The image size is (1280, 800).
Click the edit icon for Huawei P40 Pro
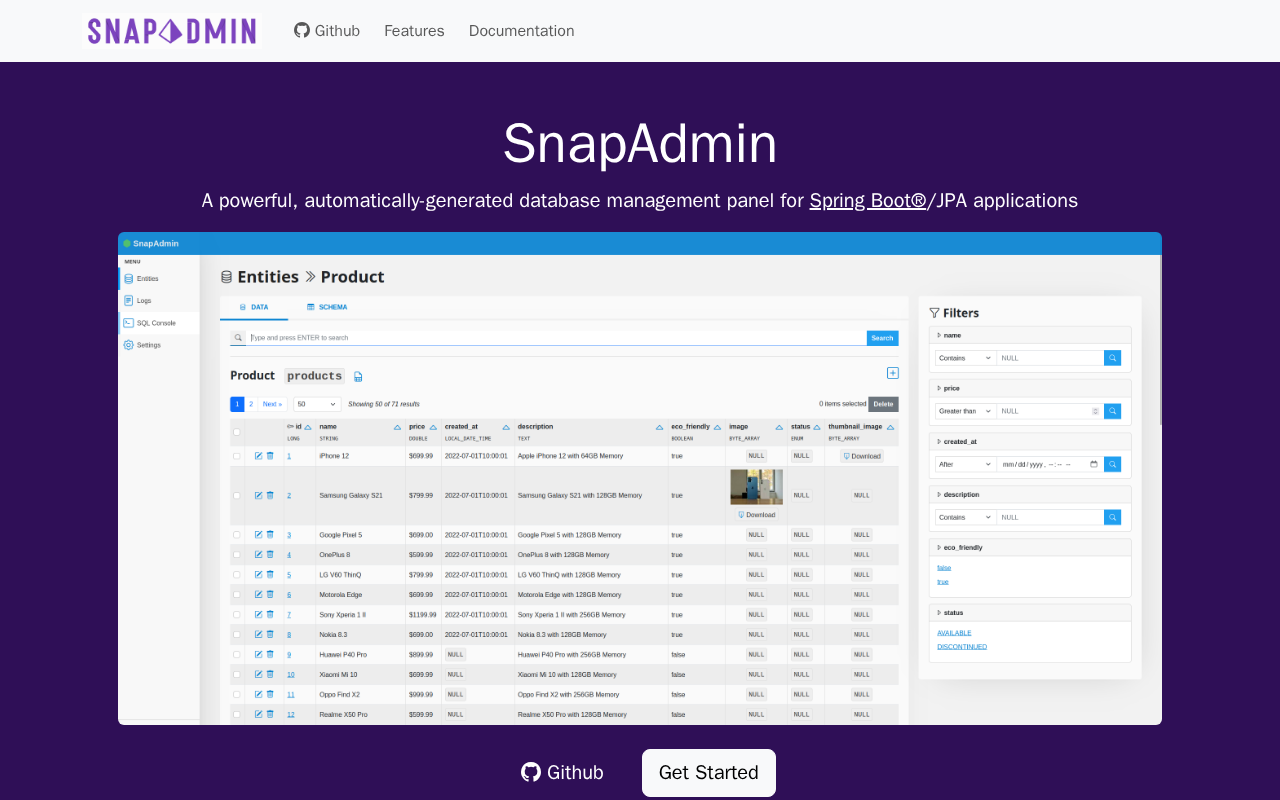tap(258, 654)
